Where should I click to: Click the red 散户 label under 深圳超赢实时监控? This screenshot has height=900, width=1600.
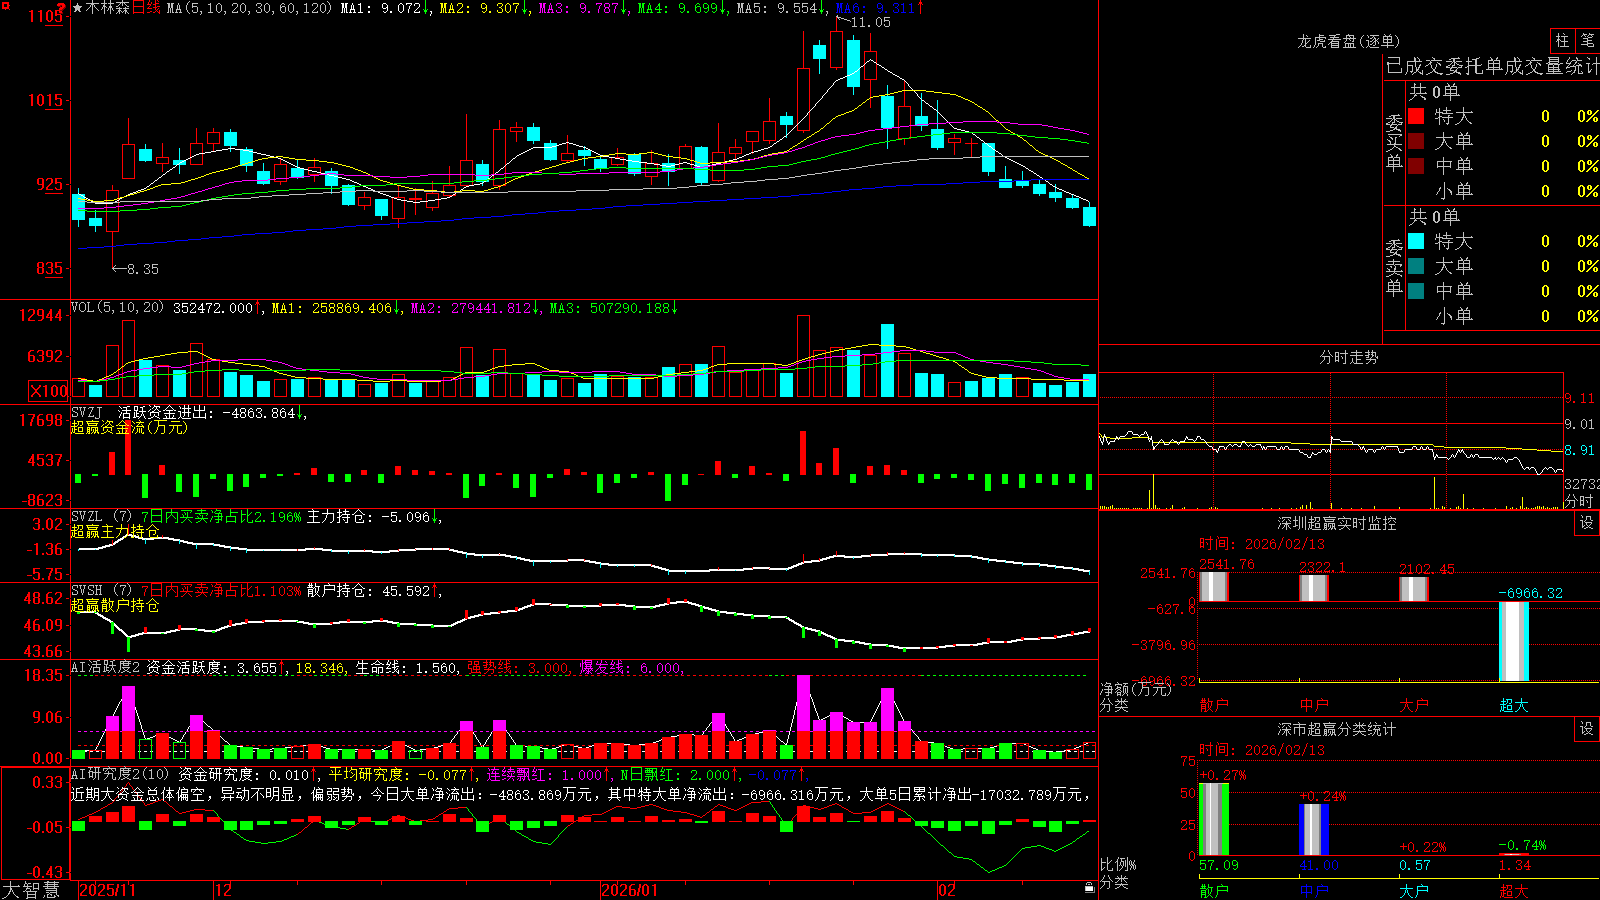[1214, 705]
